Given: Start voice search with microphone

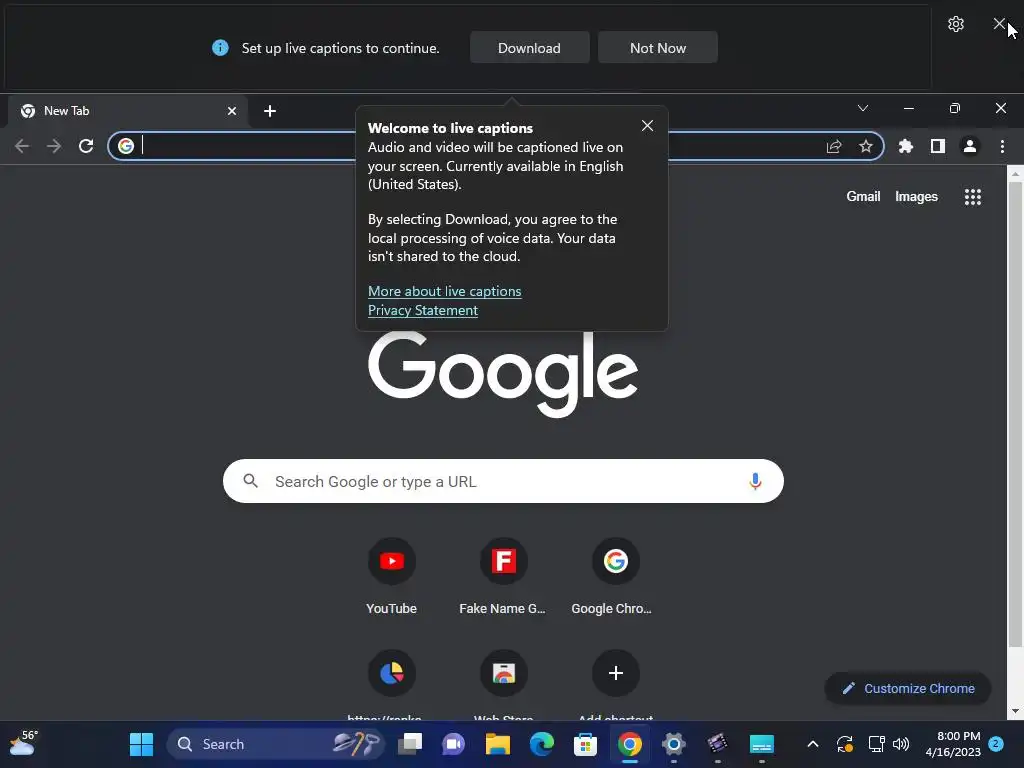Looking at the screenshot, I should pos(755,481).
